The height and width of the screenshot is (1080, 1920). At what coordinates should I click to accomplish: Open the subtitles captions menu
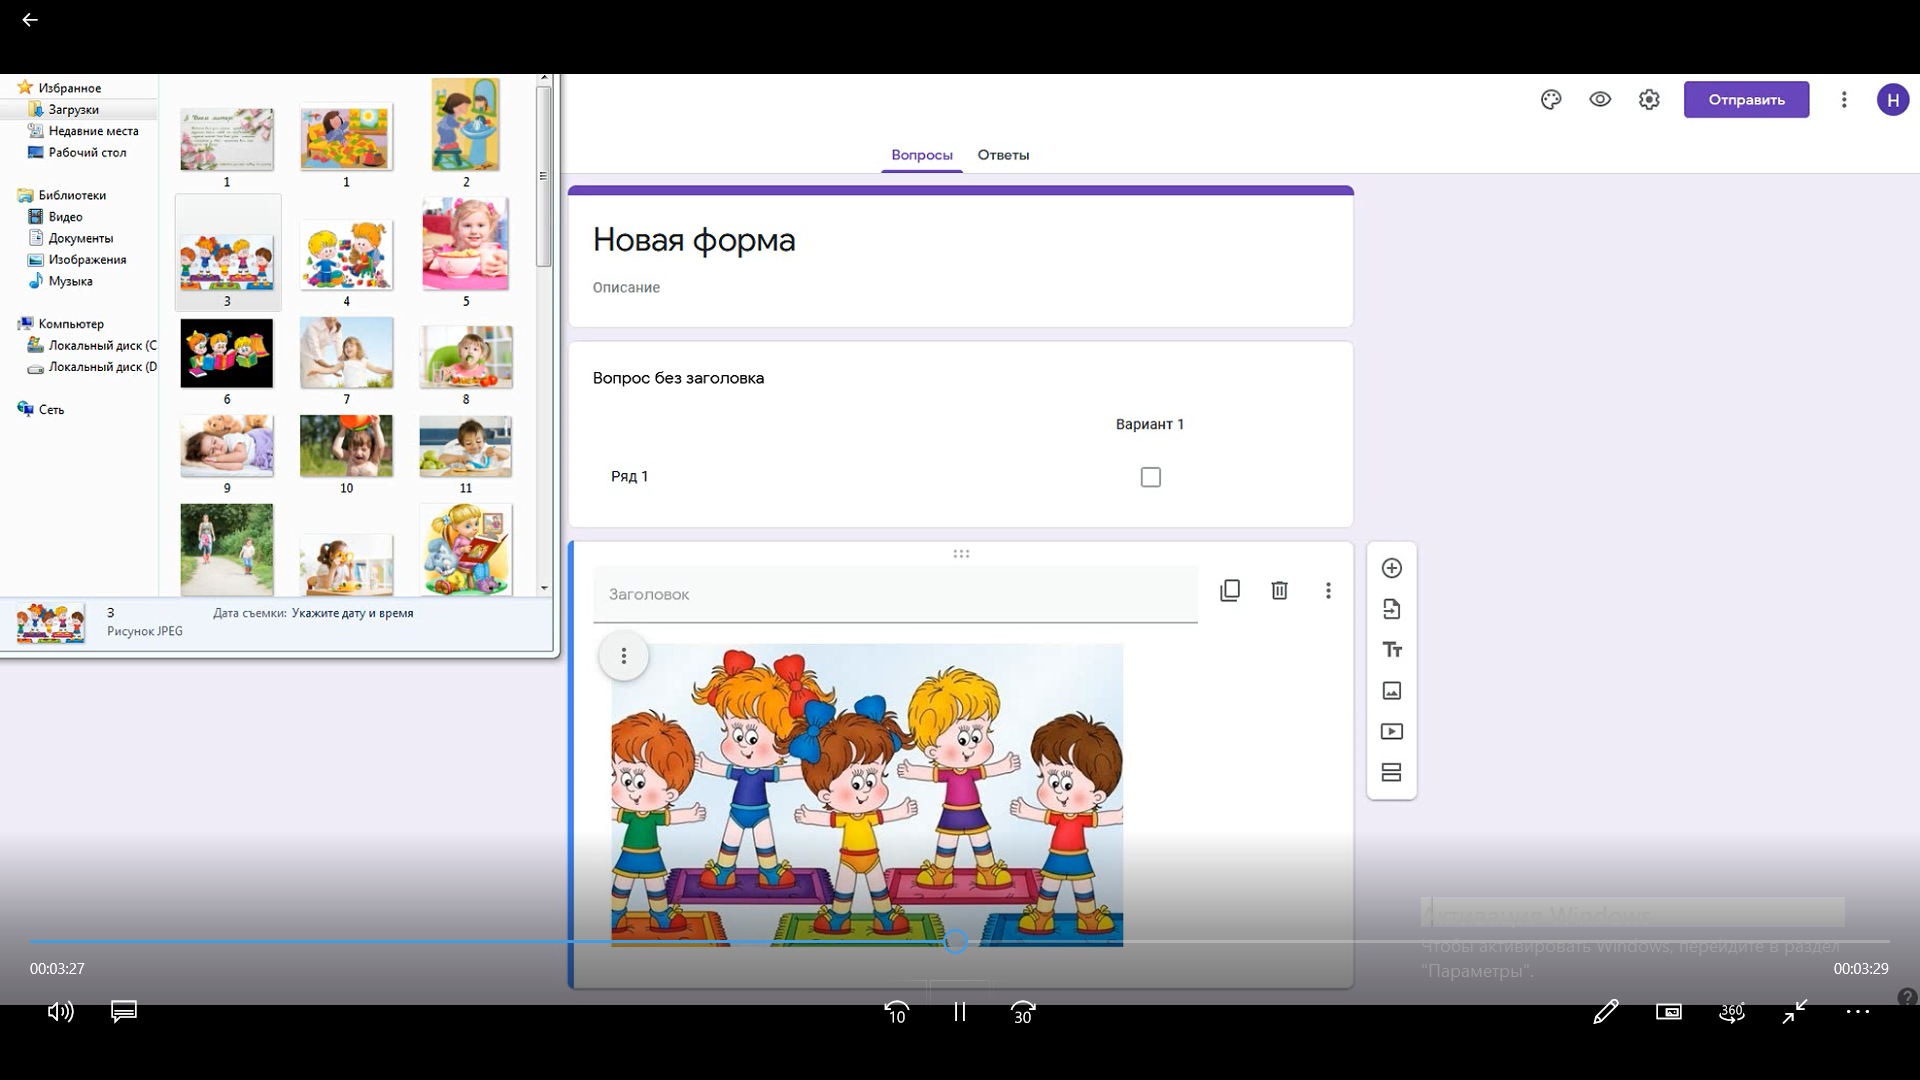pyautogui.click(x=124, y=1012)
